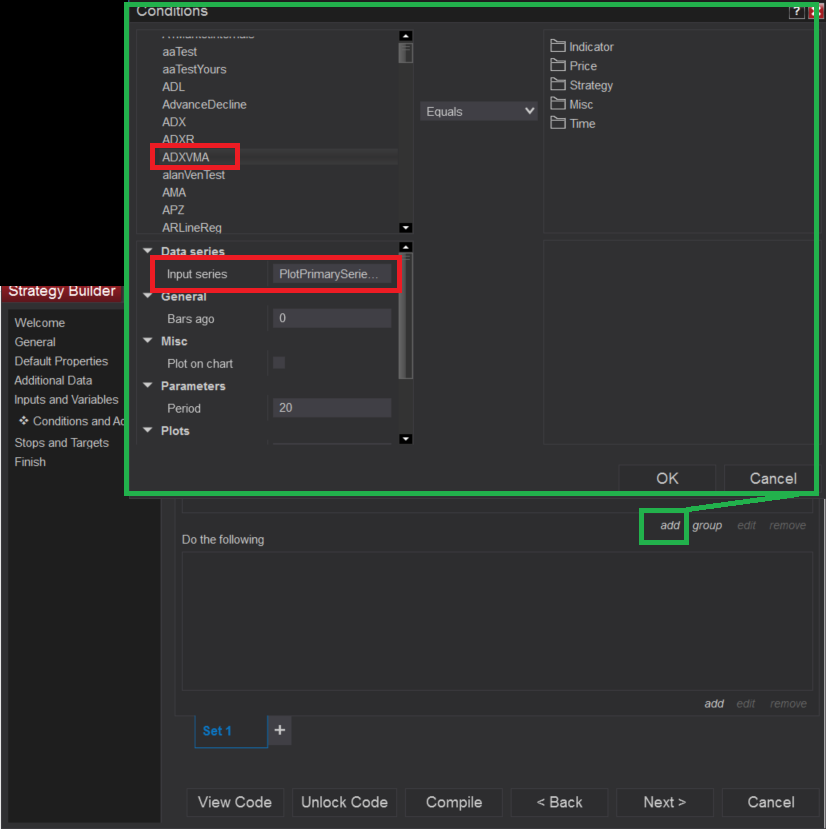Click the < Back button
The height and width of the screenshot is (832, 826).
tap(559, 802)
